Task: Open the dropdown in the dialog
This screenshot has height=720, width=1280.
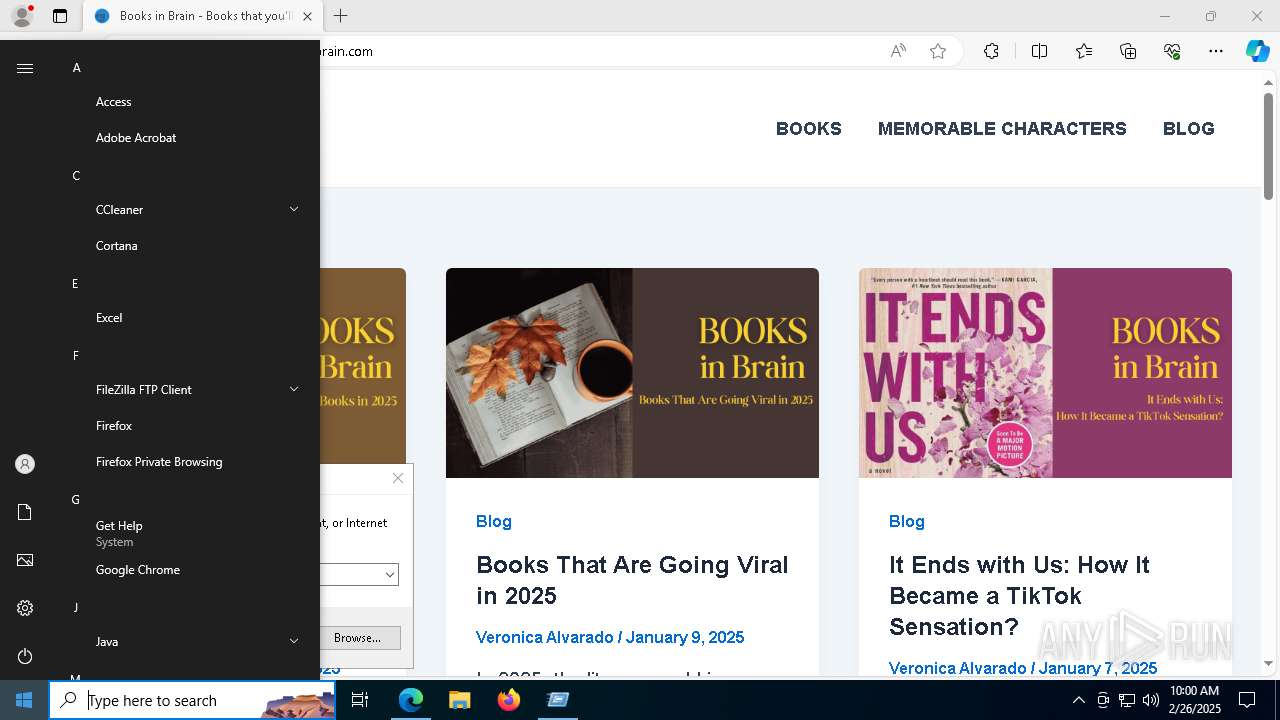Action: [x=389, y=574]
